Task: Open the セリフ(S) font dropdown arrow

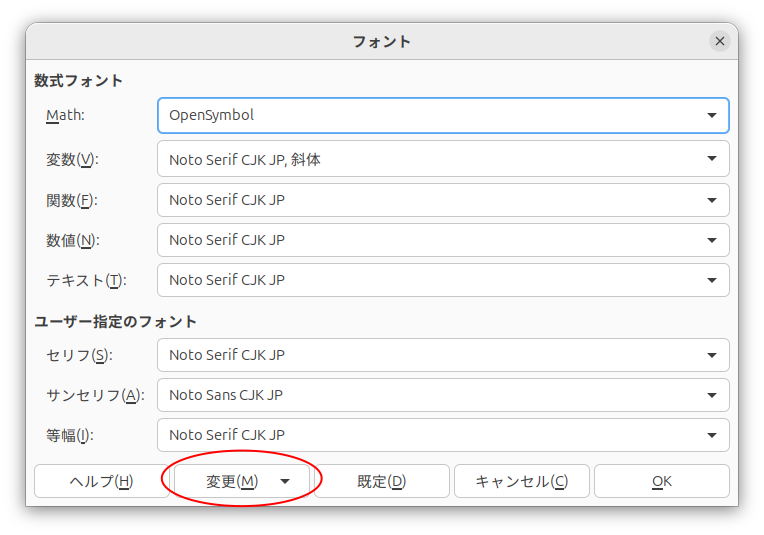Action: [711, 355]
